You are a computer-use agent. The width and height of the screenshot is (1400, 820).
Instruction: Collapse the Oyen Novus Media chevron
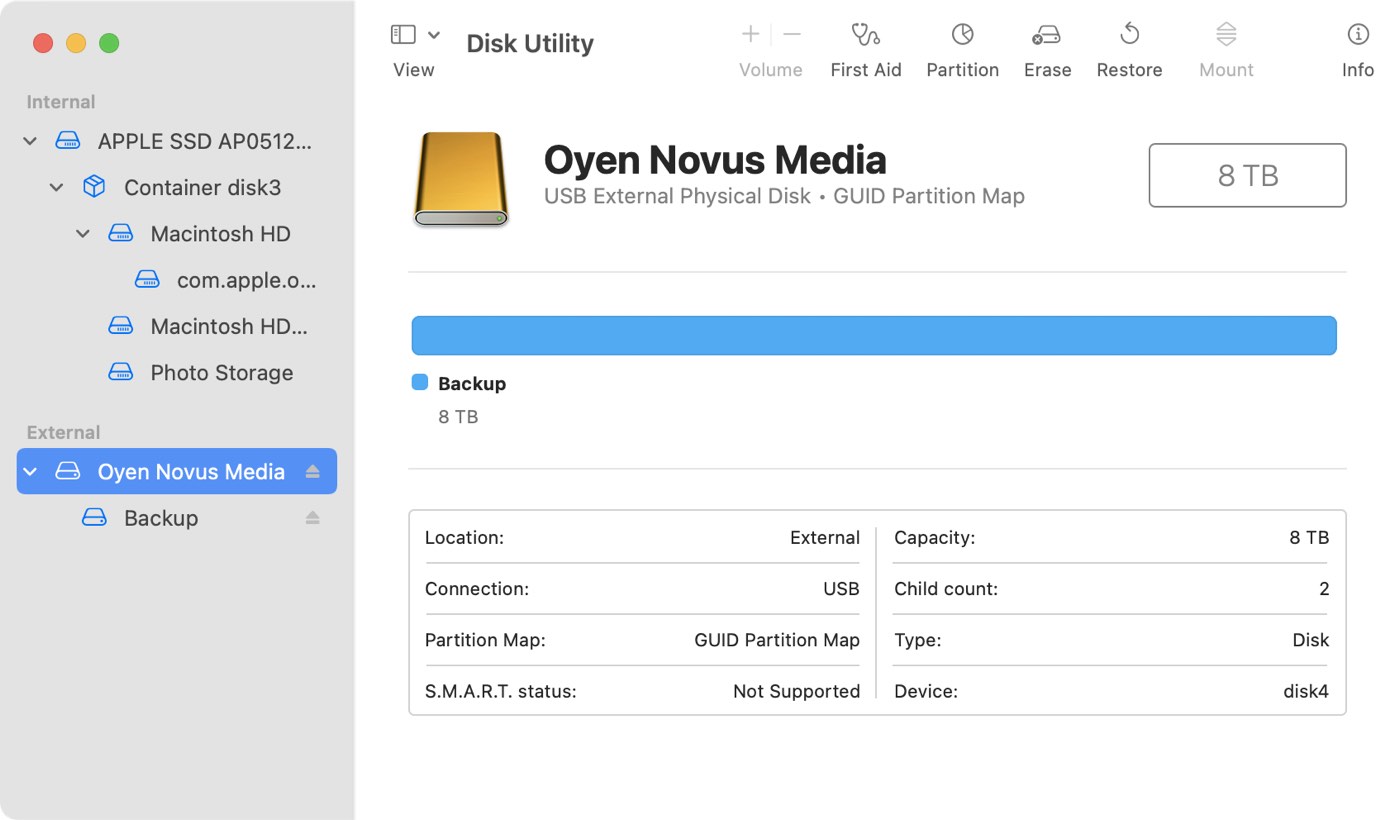pyautogui.click(x=30, y=472)
